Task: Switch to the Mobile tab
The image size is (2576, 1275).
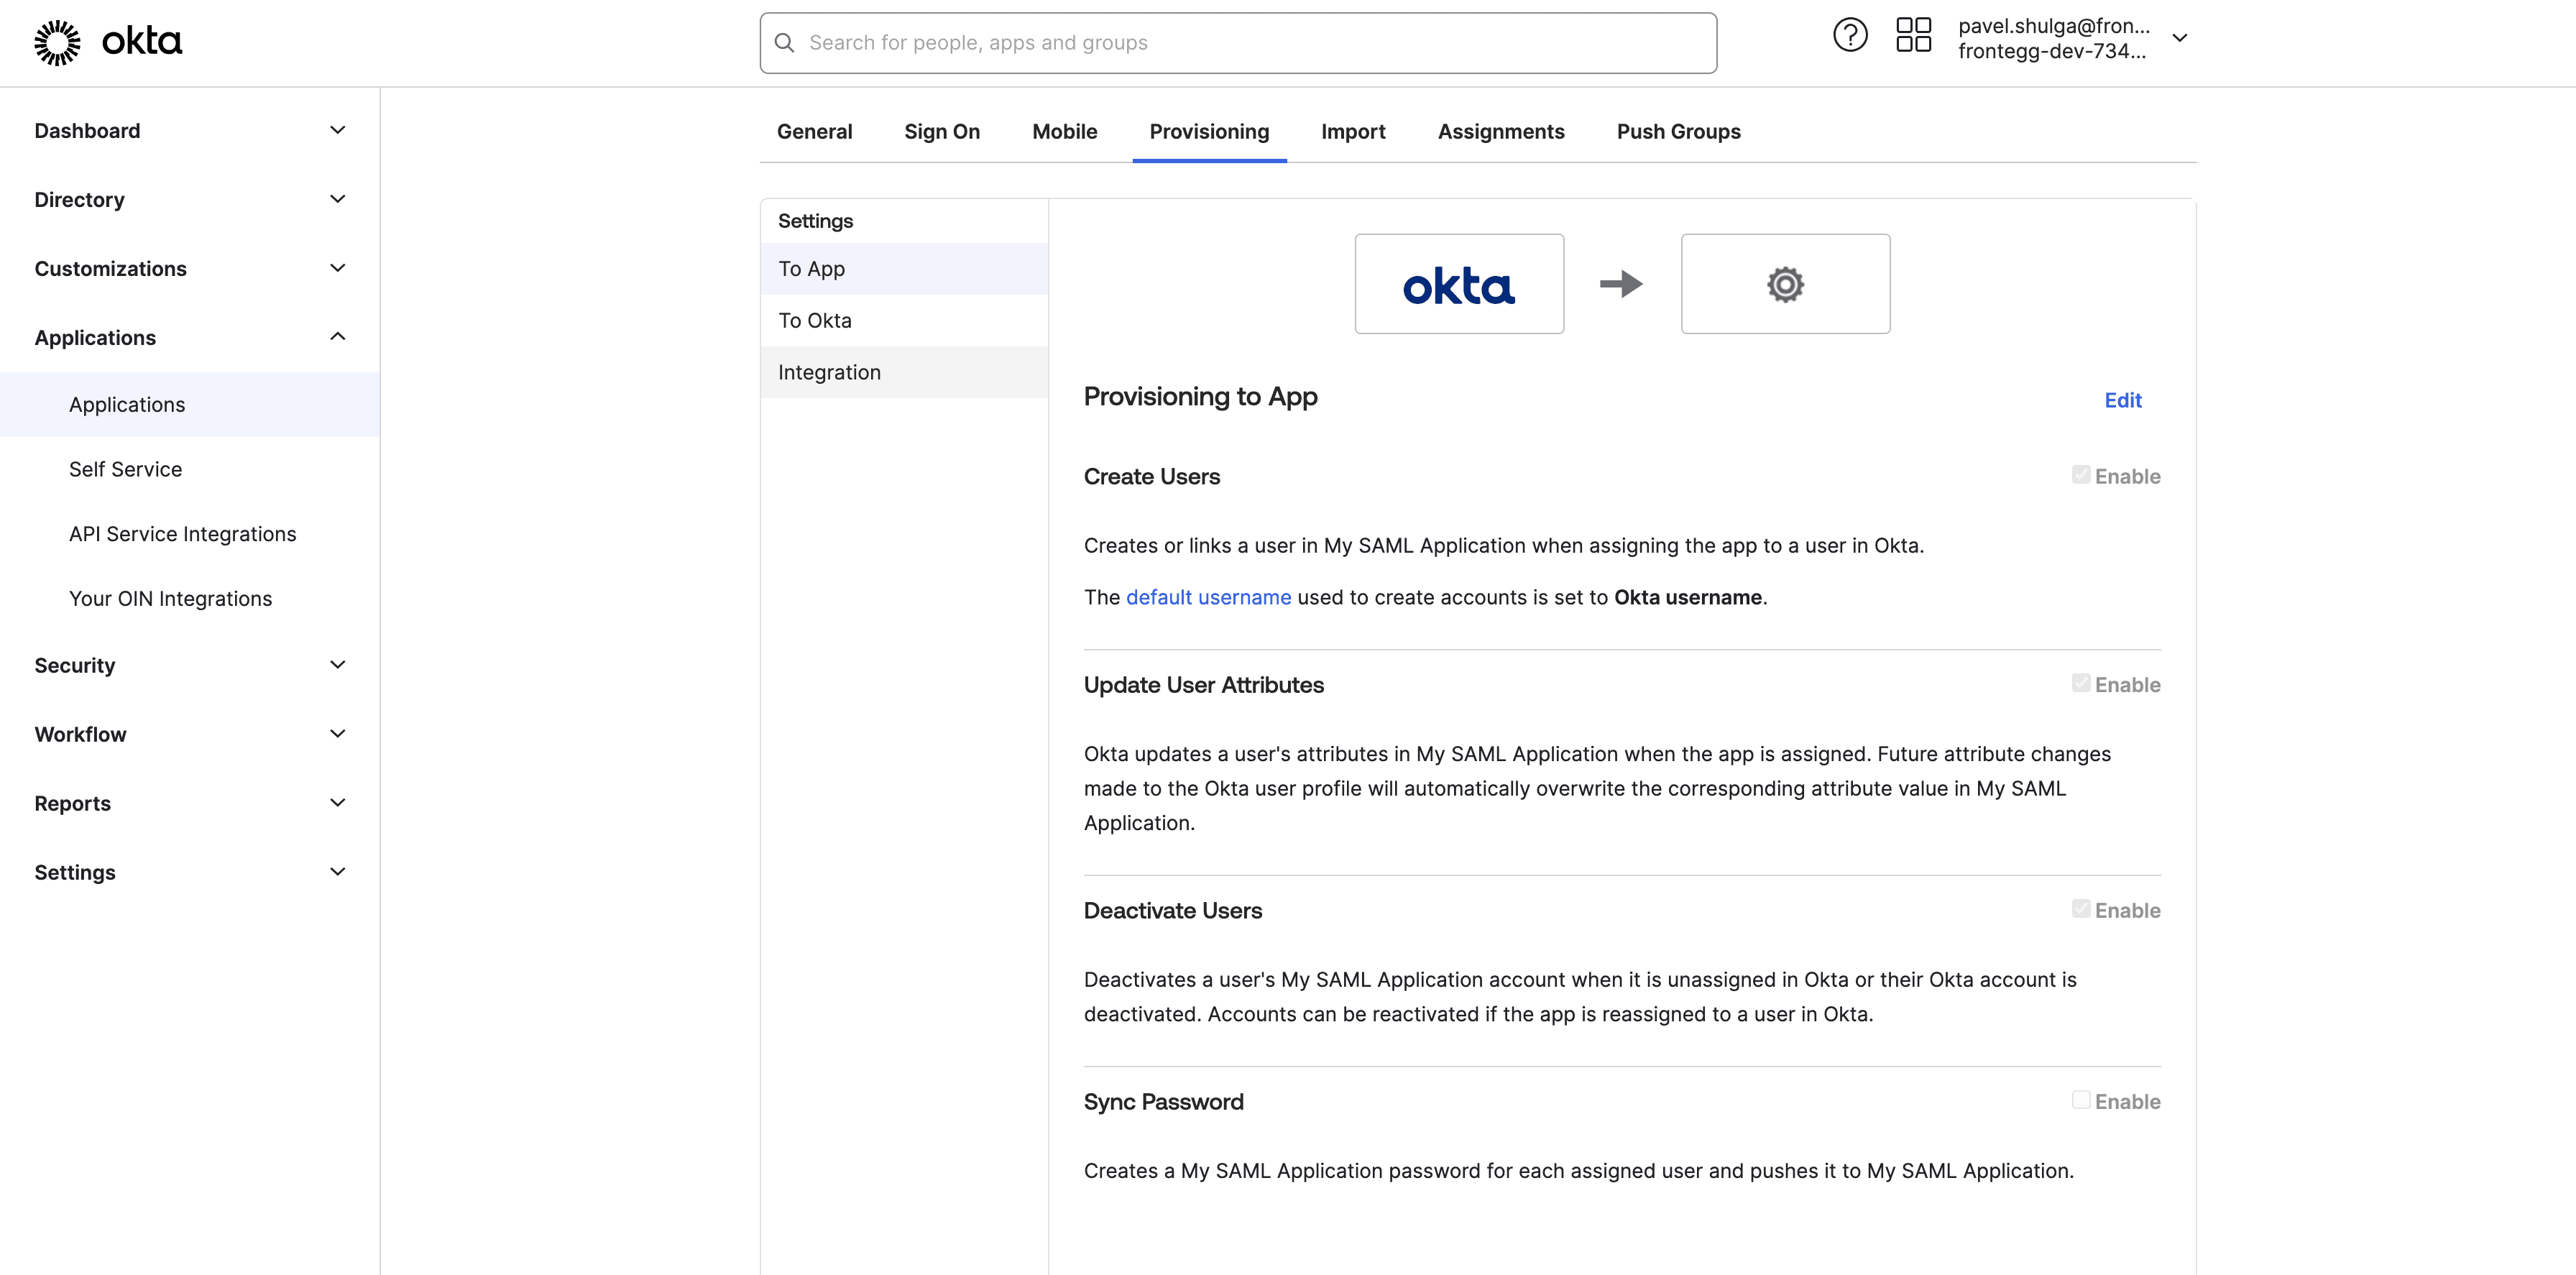Action: 1064,132
